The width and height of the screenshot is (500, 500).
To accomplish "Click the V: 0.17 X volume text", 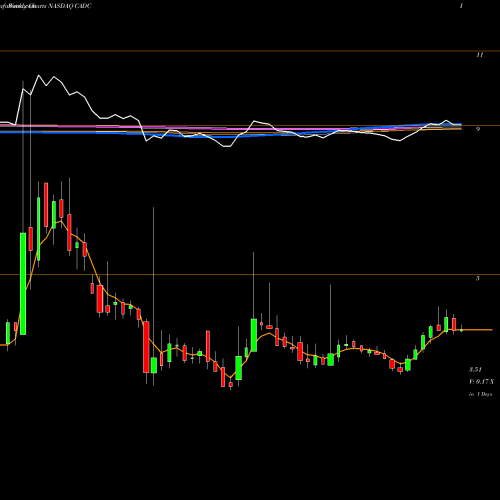I will click(x=481, y=382).
